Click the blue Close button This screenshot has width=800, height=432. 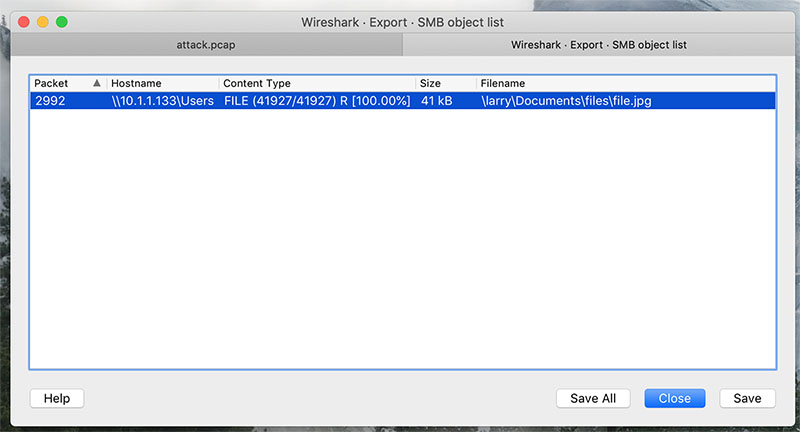[x=674, y=398]
